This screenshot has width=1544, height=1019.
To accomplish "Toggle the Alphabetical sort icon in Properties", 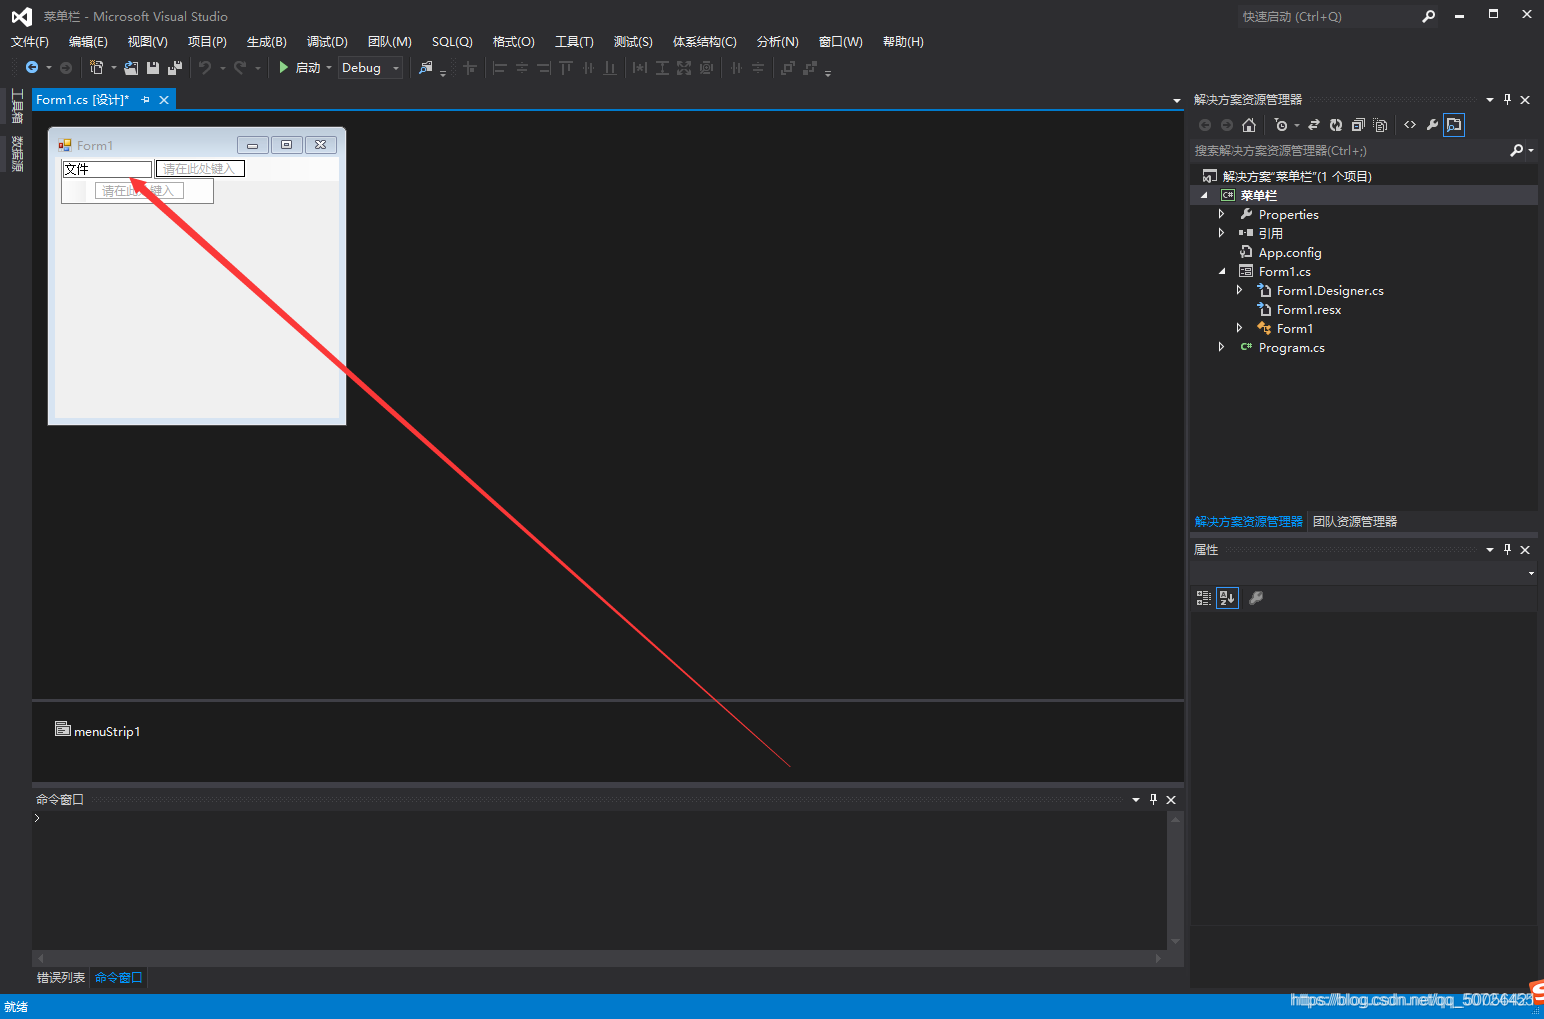I will 1227,598.
